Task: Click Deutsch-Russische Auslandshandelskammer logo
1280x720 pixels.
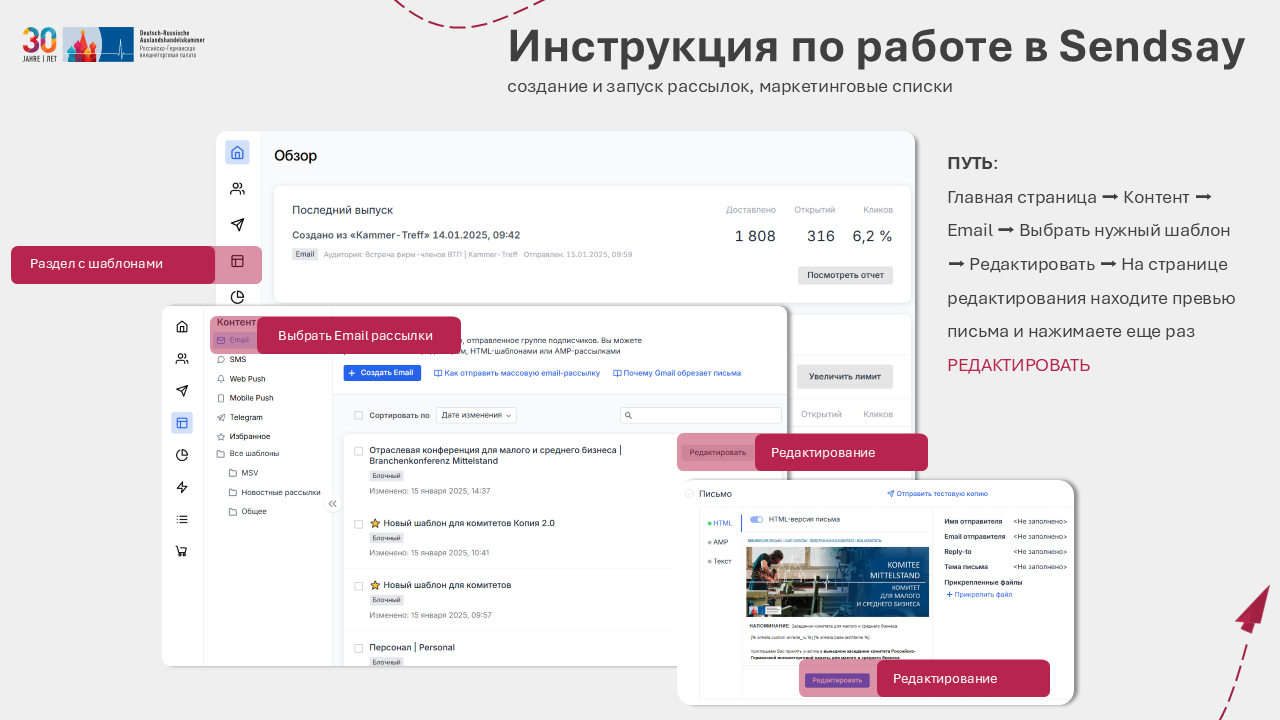Action: tap(113, 44)
